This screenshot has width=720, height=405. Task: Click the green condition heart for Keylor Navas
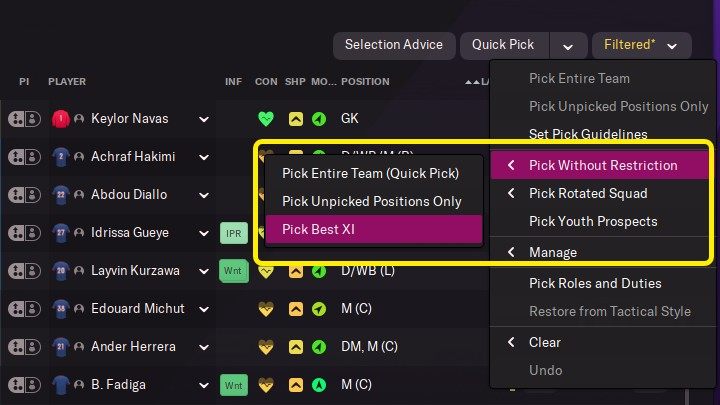point(265,119)
